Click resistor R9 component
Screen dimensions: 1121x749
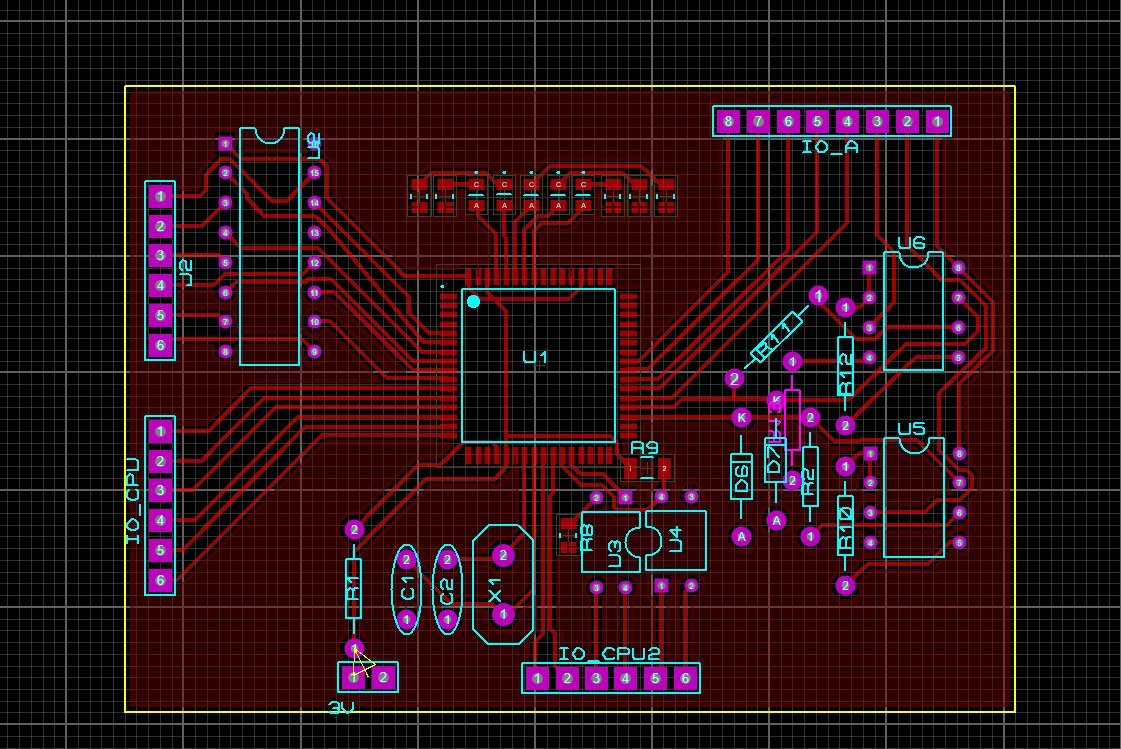(x=648, y=466)
